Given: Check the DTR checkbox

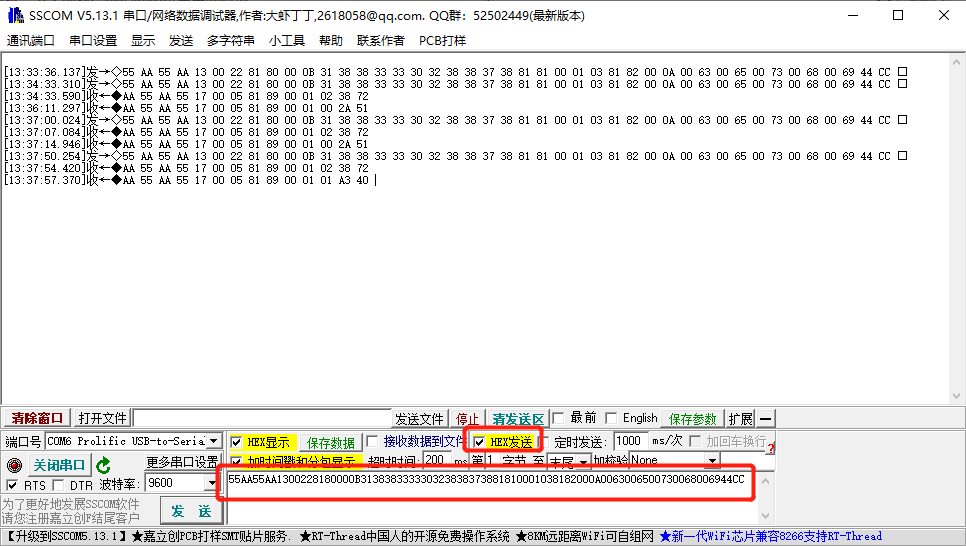Looking at the screenshot, I should tap(59, 485).
